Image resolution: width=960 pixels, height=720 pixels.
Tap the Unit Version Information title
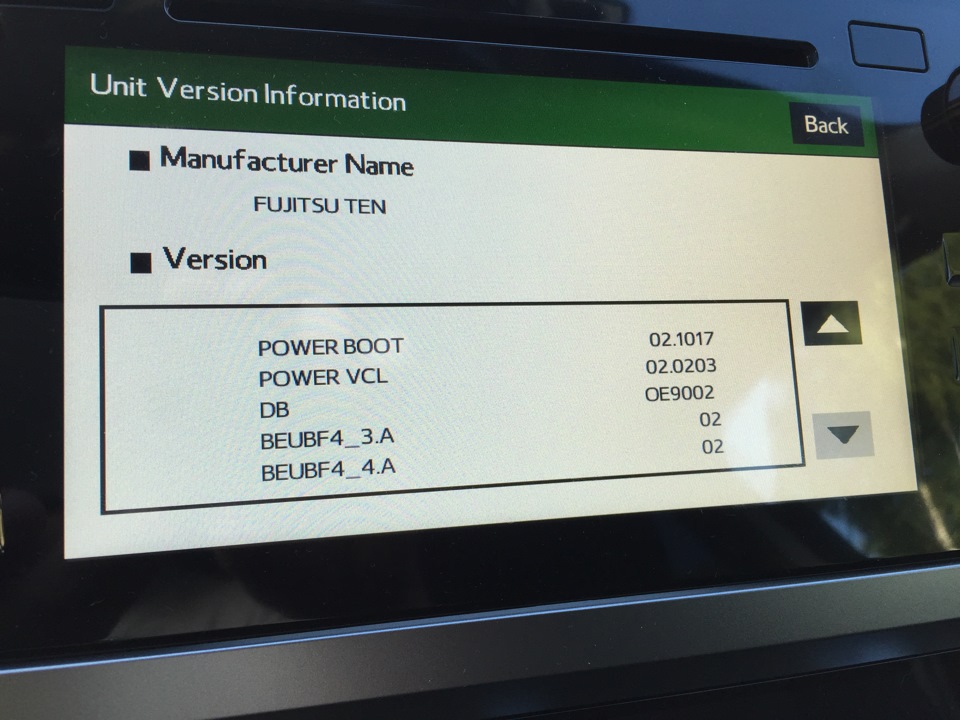[248, 92]
